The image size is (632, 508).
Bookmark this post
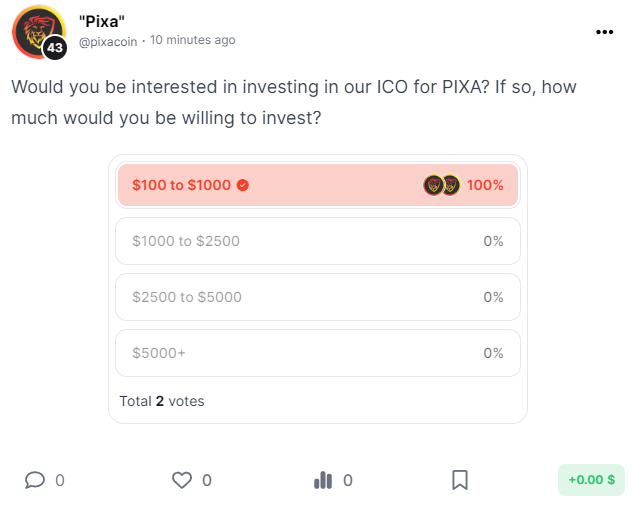[x=460, y=480]
